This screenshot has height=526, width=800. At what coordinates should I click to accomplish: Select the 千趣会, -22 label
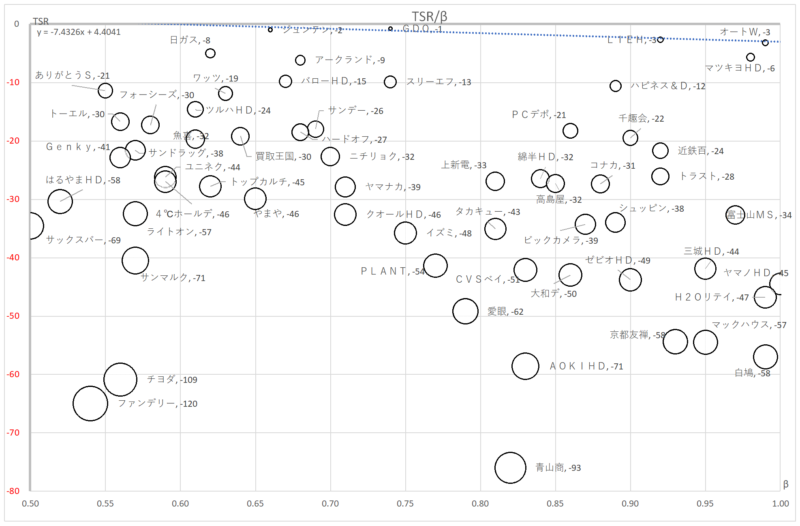pos(641,119)
